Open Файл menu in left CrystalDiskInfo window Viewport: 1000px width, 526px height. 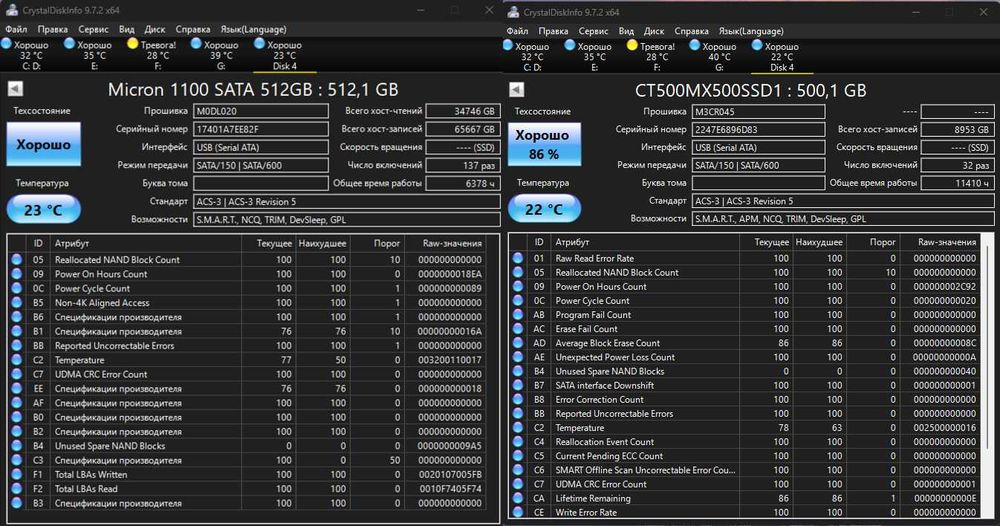pos(16,29)
